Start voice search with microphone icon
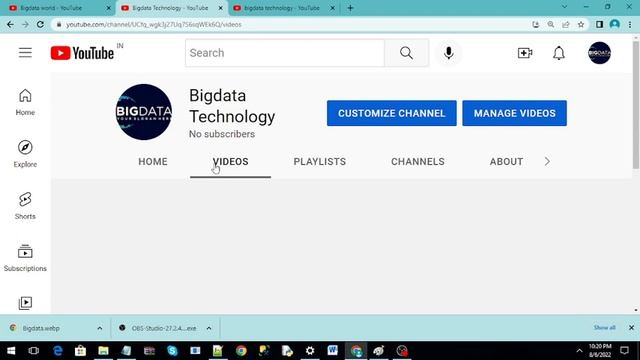The height and width of the screenshot is (360, 640). point(449,53)
